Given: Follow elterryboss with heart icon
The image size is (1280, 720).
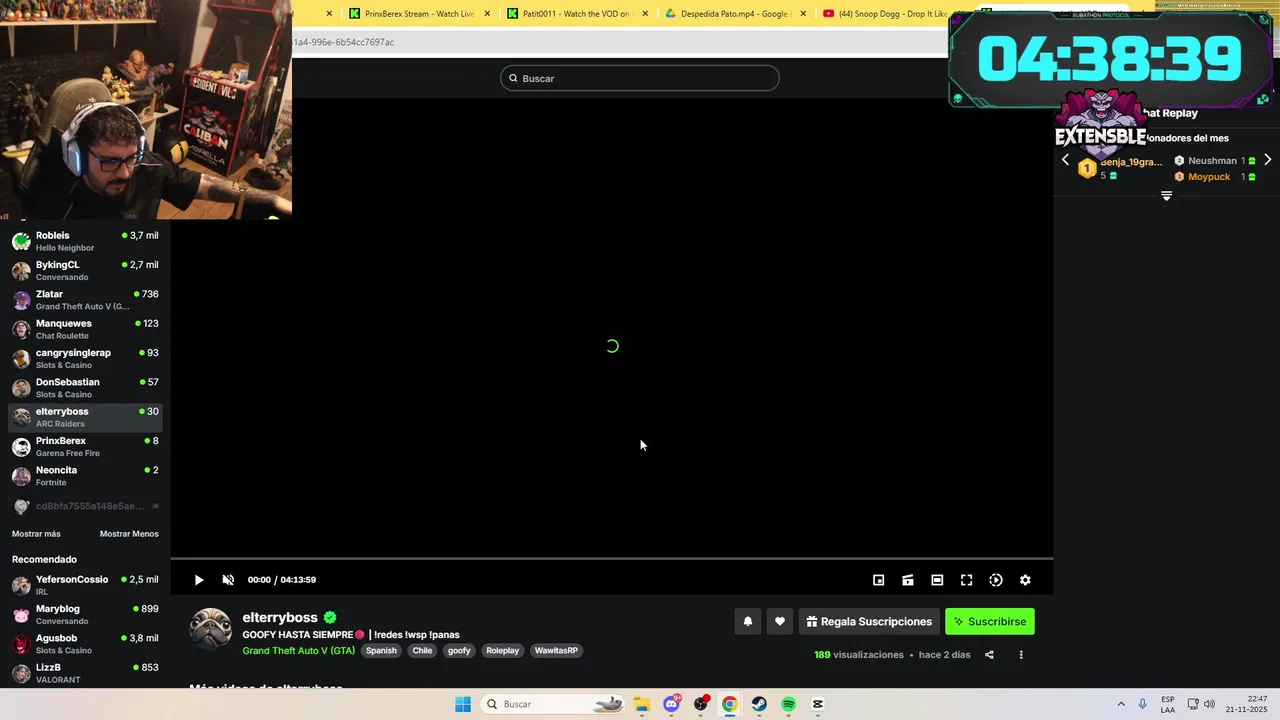Looking at the screenshot, I should pyautogui.click(x=780, y=621).
